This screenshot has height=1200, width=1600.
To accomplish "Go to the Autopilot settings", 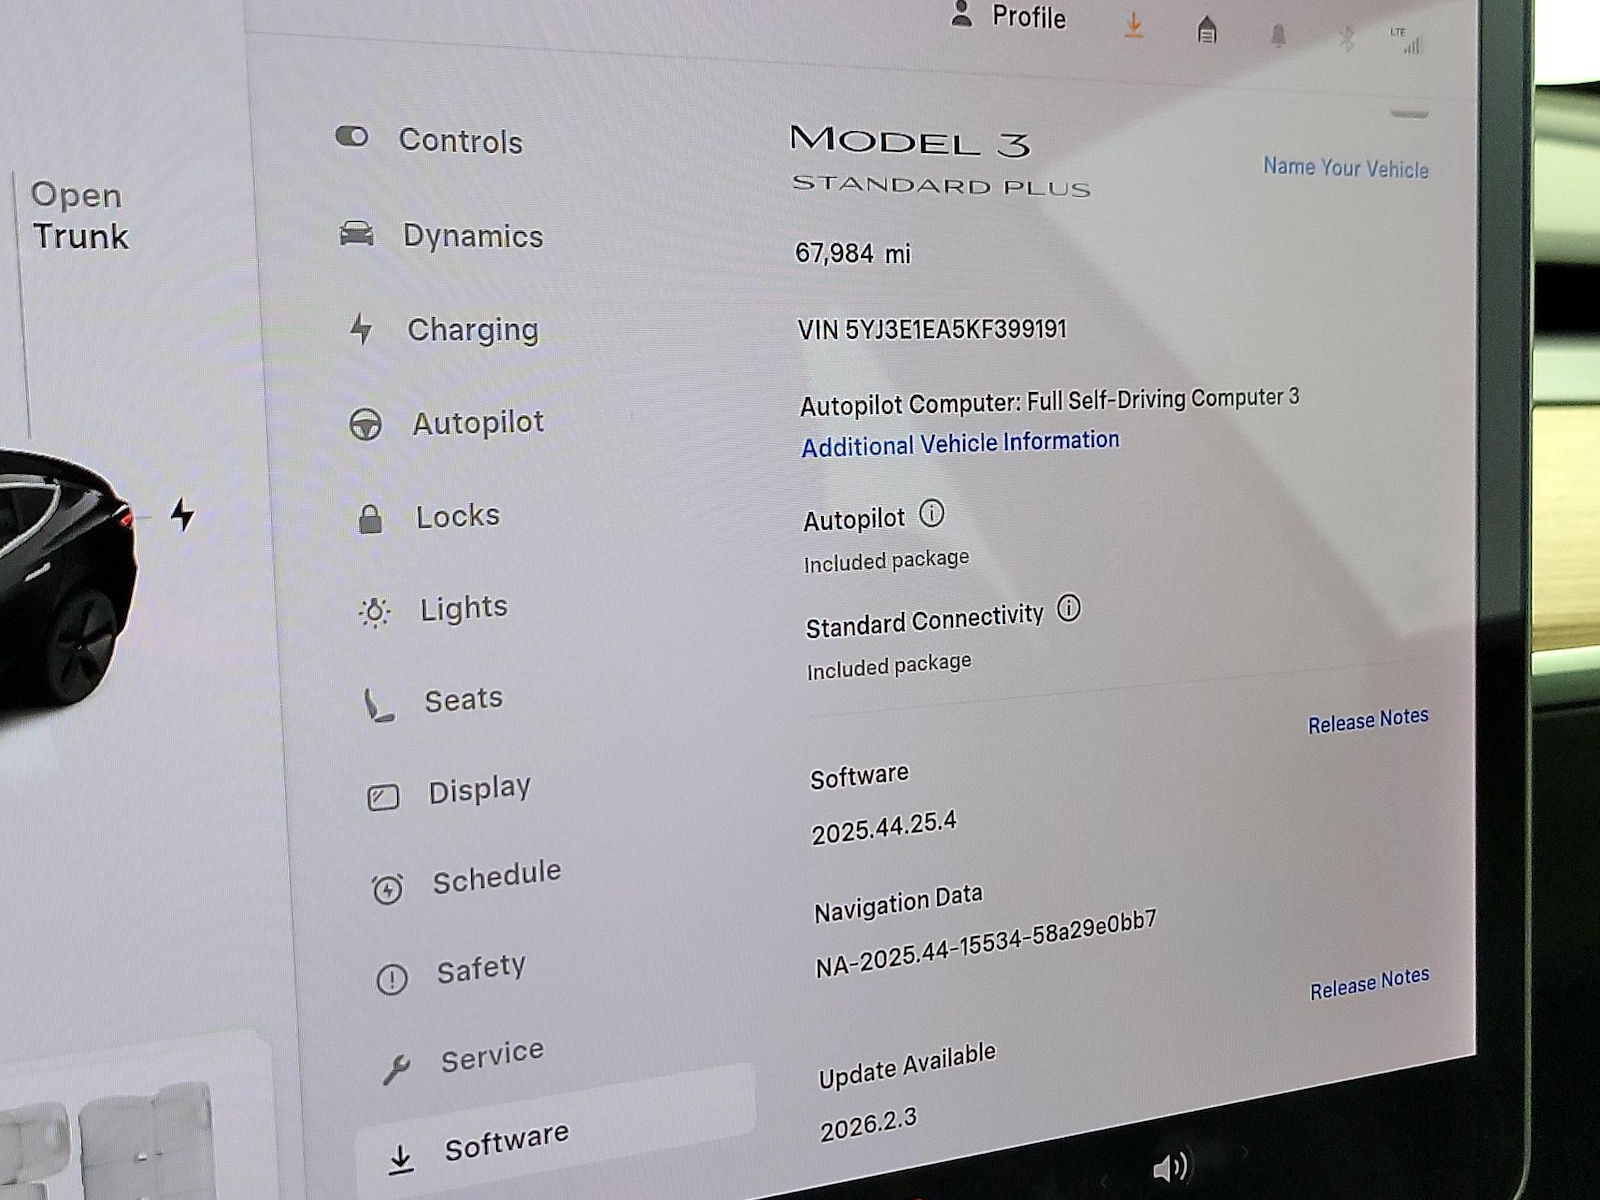I will [477, 423].
